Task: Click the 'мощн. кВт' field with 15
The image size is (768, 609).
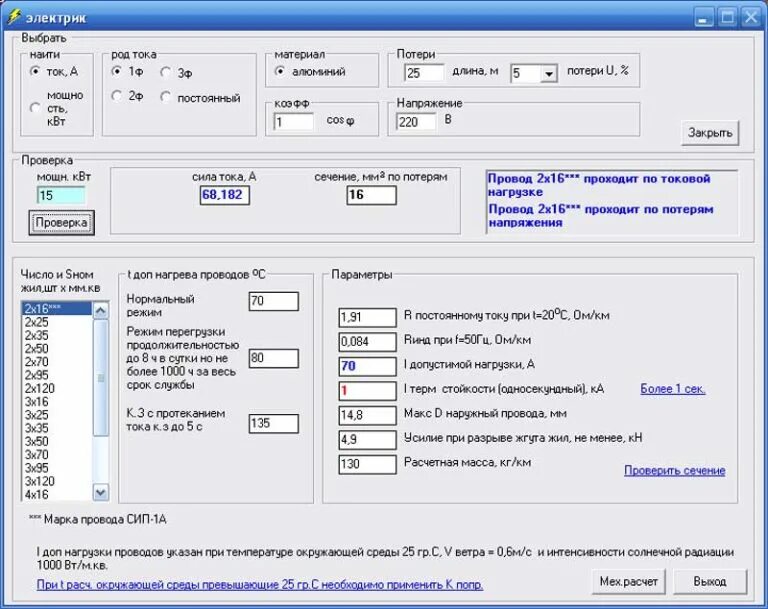Action: (x=61, y=195)
